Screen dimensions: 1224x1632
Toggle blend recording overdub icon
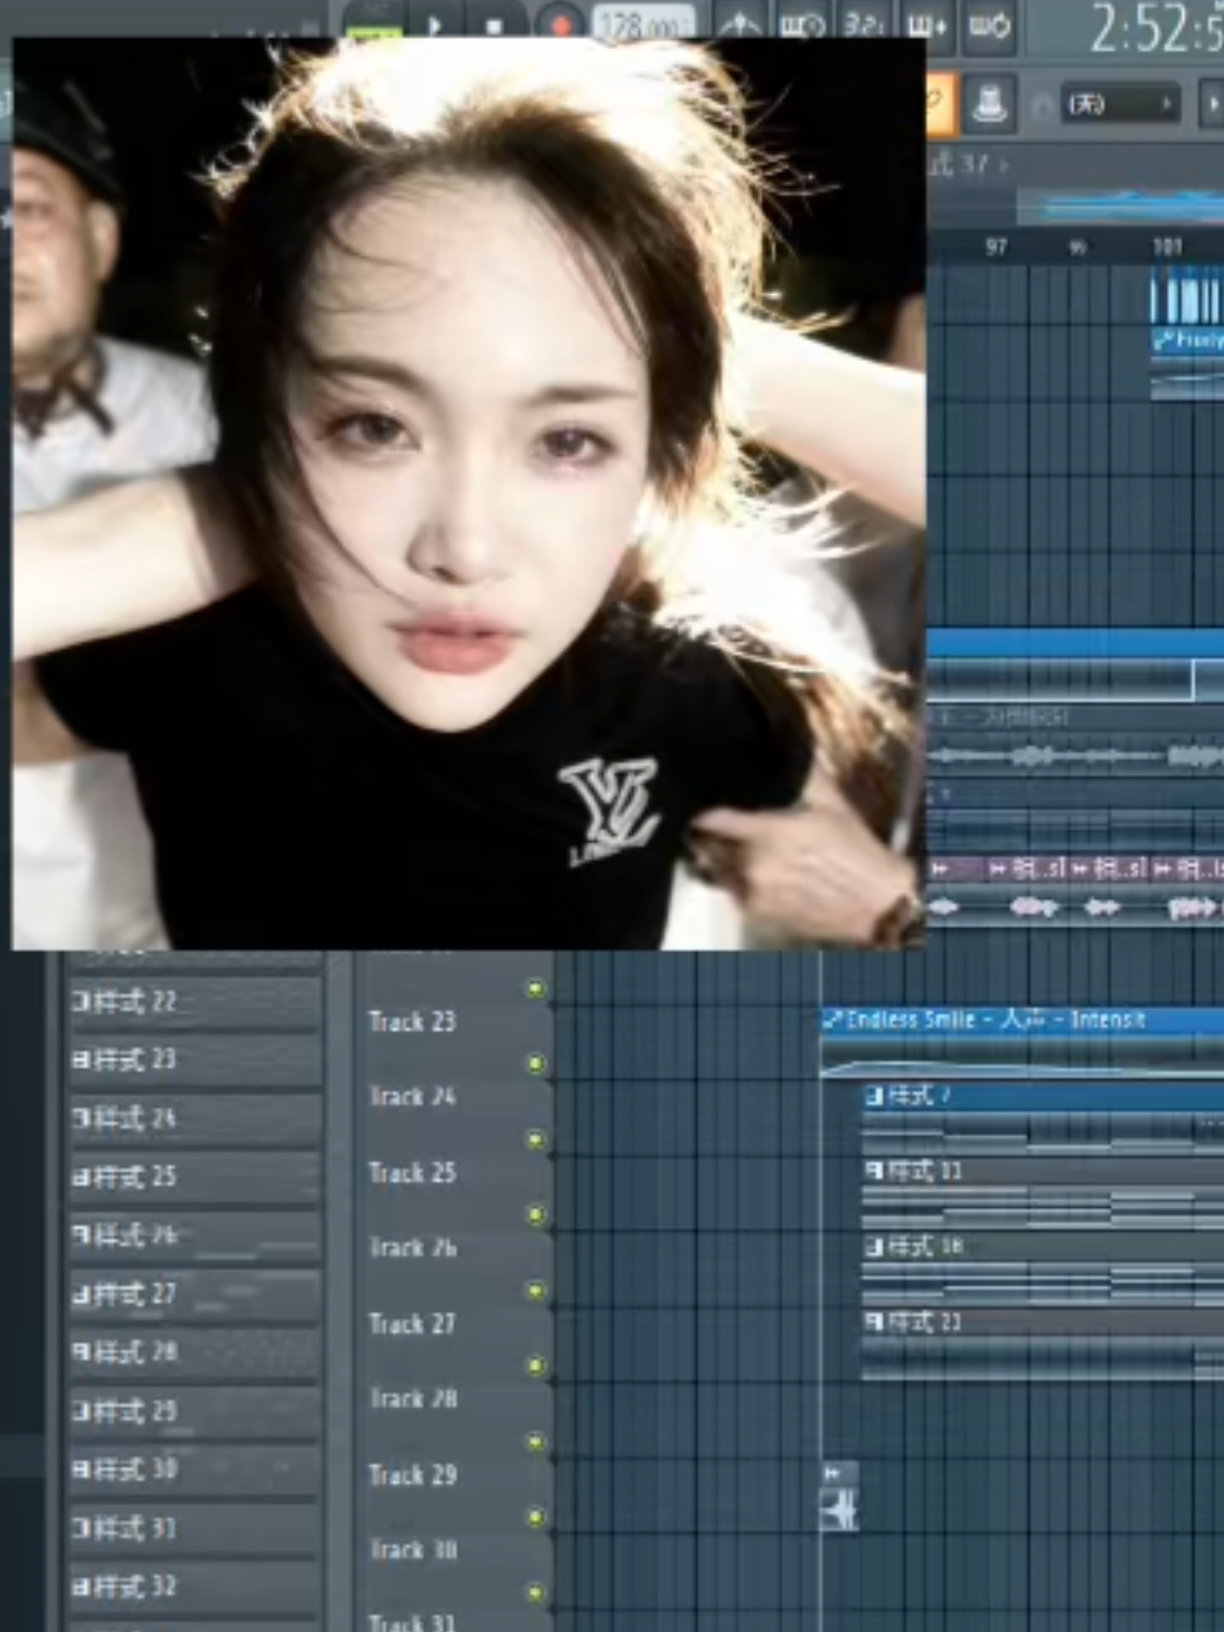927,24
